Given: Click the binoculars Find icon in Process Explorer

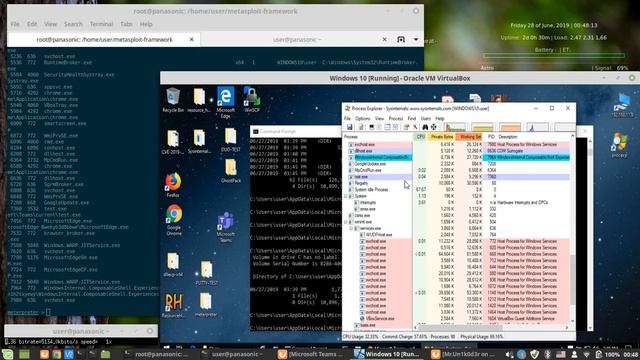Looking at the screenshot, I should [x=425, y=127].
